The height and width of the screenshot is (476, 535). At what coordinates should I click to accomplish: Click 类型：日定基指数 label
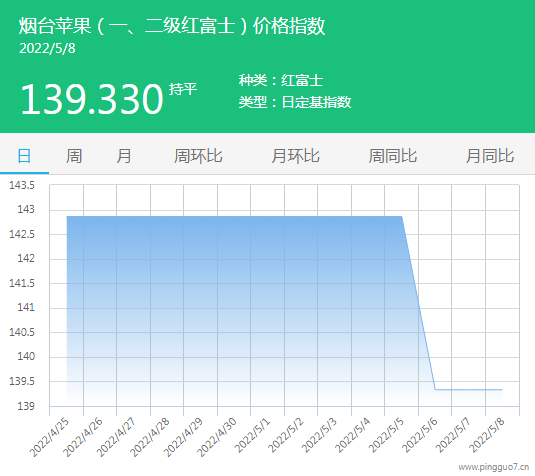295,102
